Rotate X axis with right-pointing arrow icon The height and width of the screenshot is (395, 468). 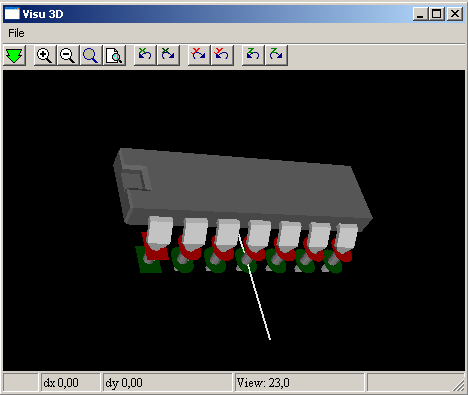(x=168, y=55)
